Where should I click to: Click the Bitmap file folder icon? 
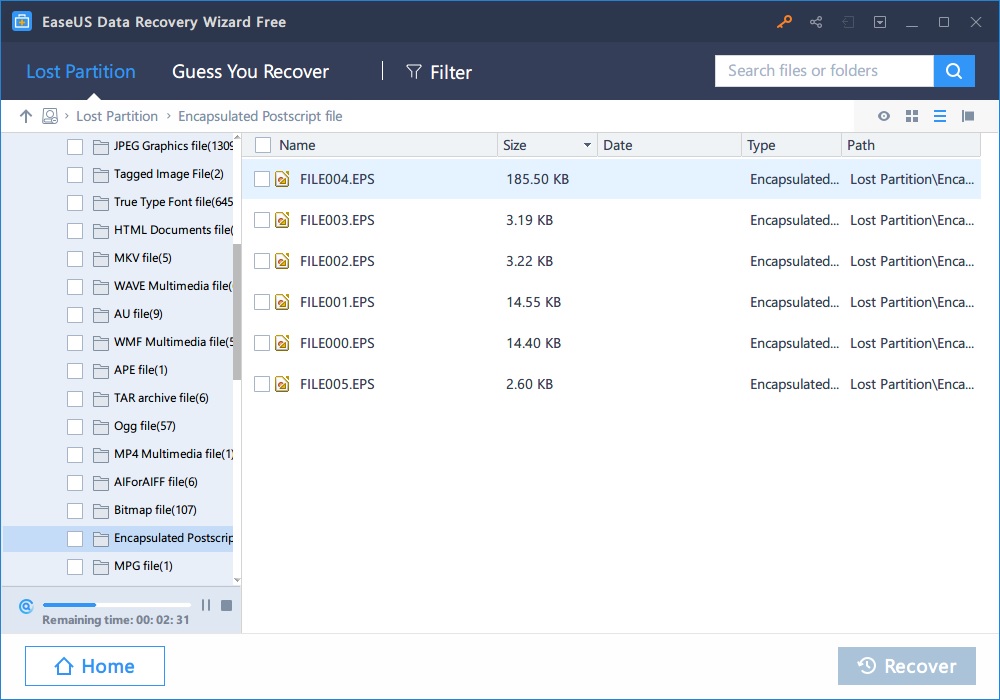pos(101,511)
